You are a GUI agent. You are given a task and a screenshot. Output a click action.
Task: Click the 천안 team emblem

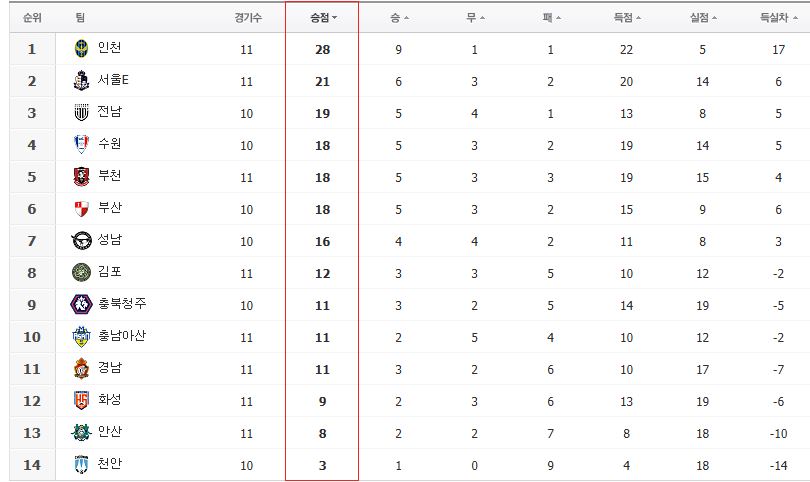81,464
